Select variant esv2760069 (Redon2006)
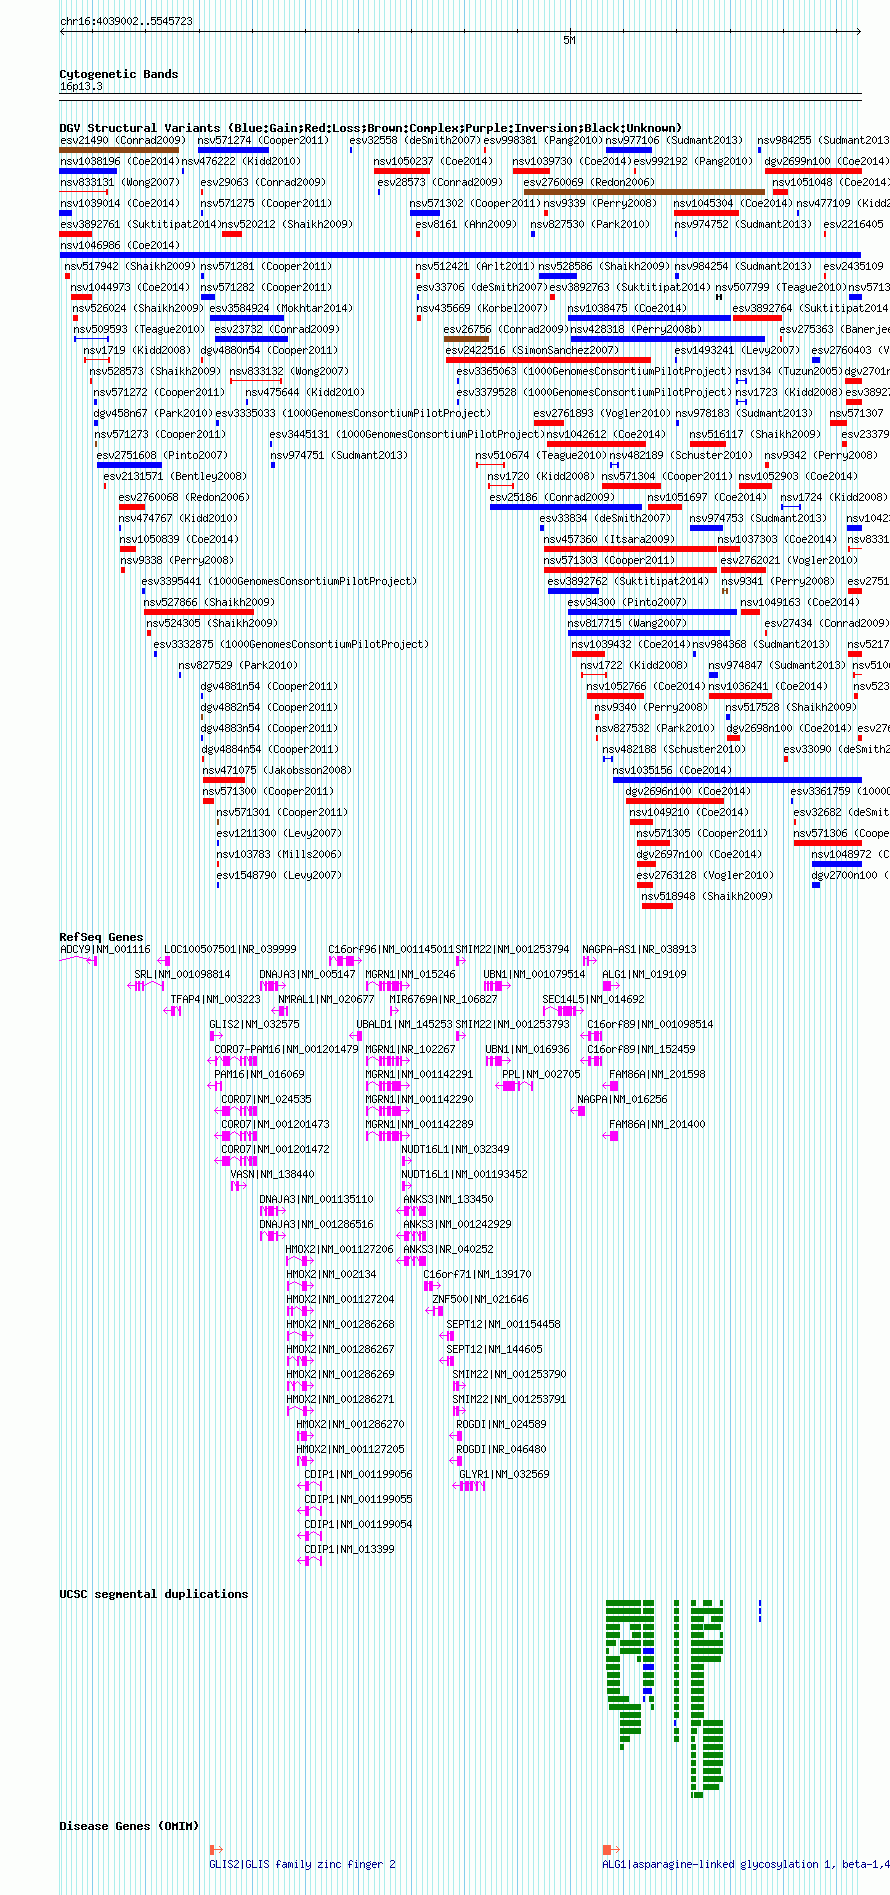This screenshot has width=890, height=1895. coord(589,182)
